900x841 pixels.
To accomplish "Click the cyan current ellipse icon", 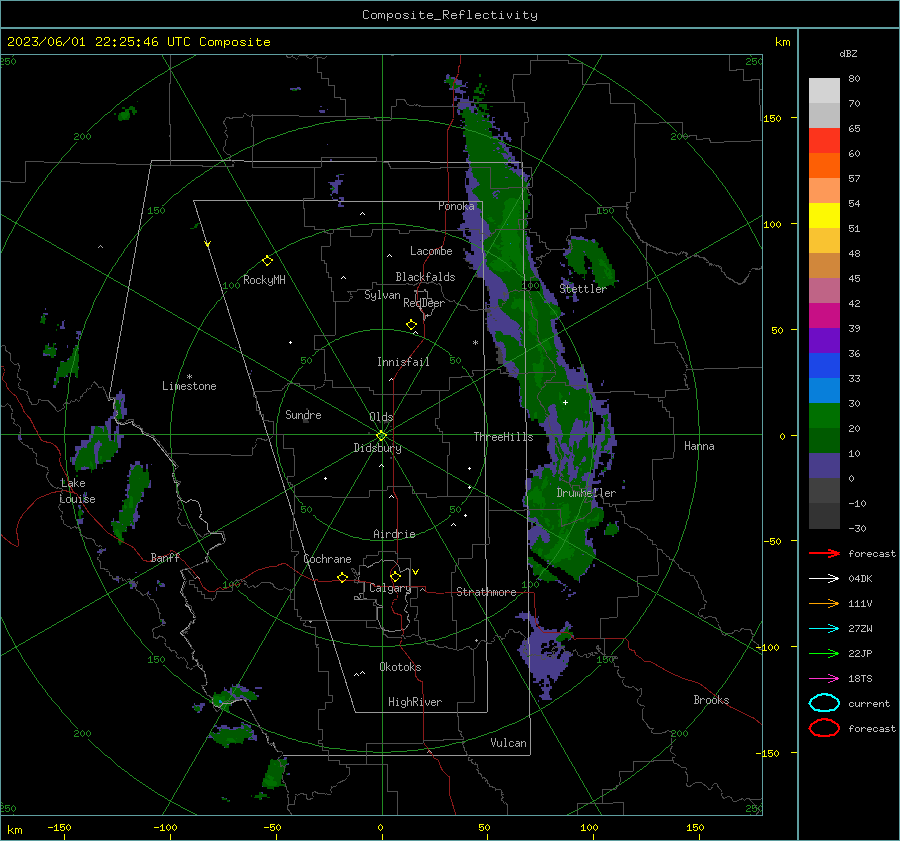I will [x=824, y=703].
